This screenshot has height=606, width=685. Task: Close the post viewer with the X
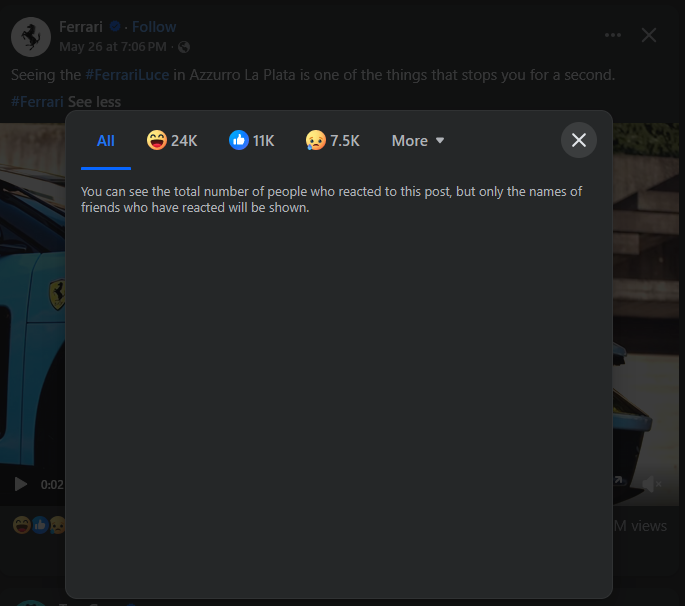(x=649, y=35)
